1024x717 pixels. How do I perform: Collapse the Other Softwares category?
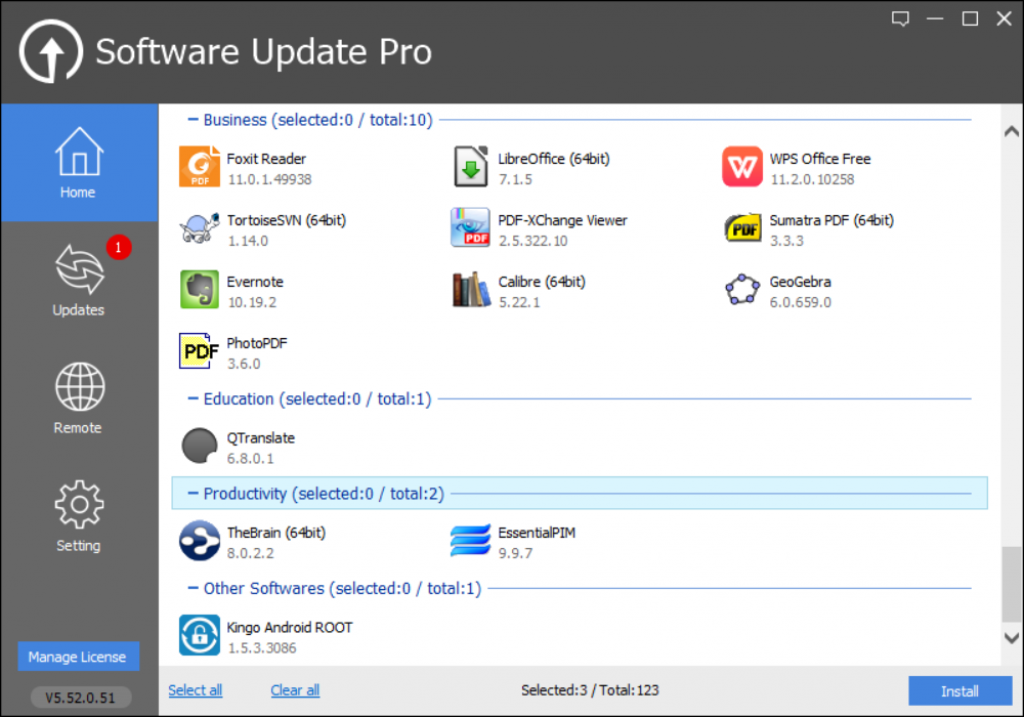pyautogui.click(x=193, y=588)
